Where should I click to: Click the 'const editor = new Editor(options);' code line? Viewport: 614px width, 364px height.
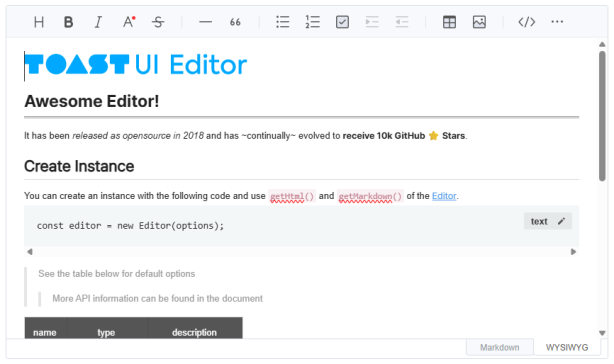130,226
